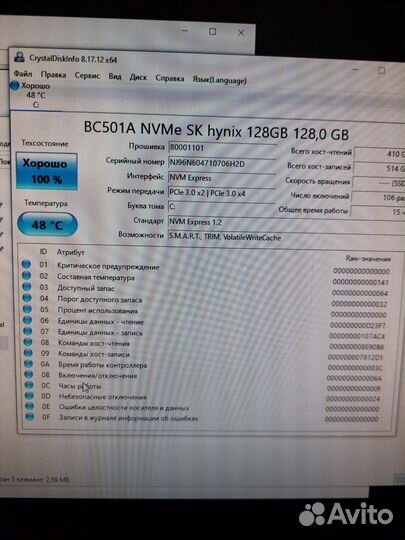Image resolution: width=405 pixels, height=540 pixels.
Task: Click status dot for Включения/отключения row
Action: (x=29, y=374)
